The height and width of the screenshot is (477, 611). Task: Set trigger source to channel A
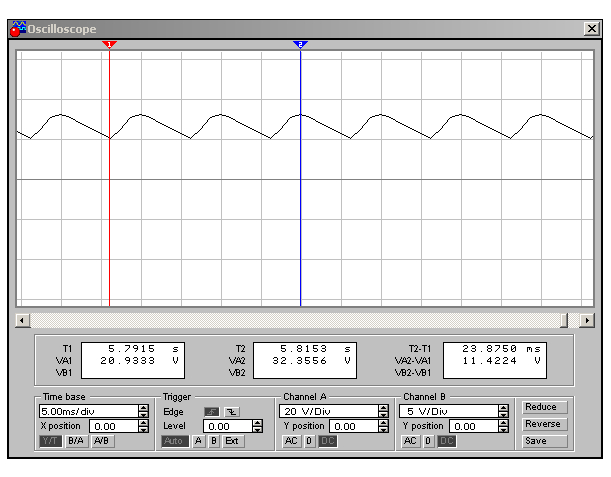[198, 441]
